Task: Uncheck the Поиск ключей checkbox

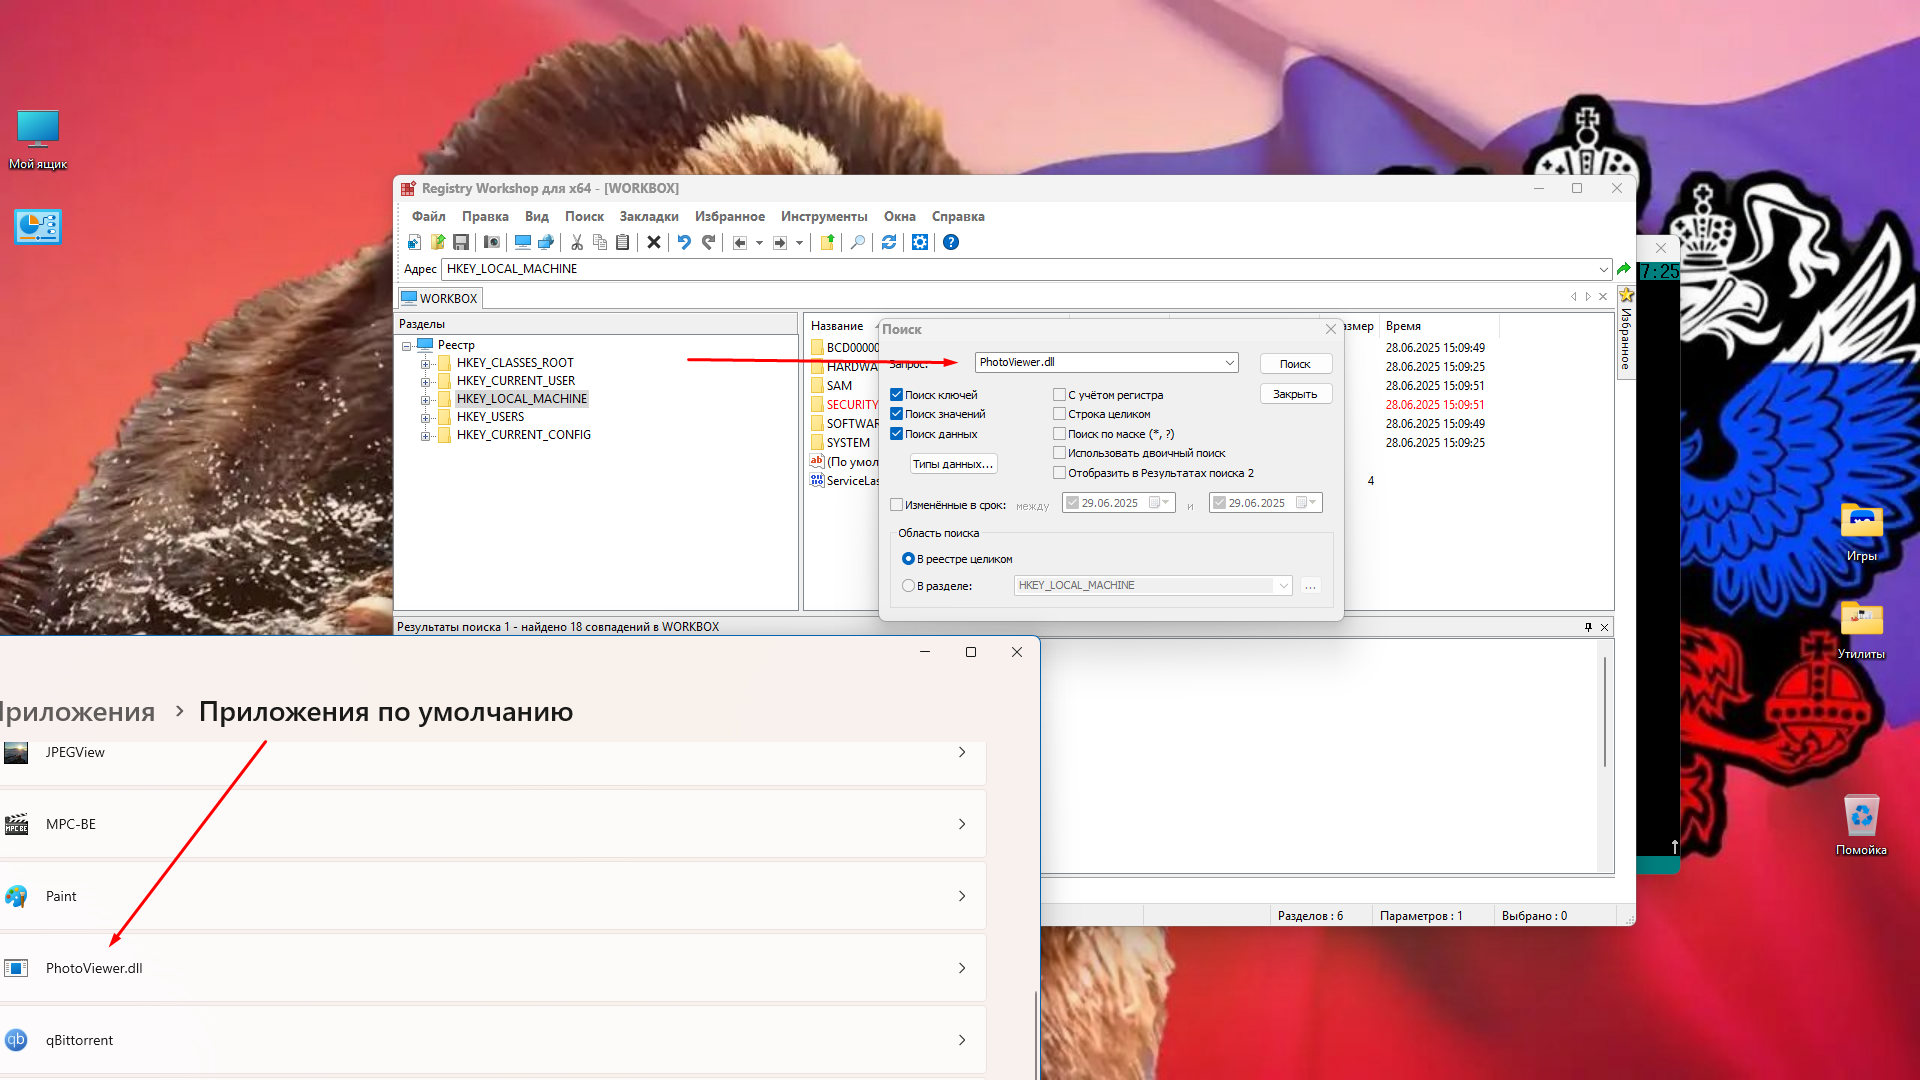Action: (897, 395)
